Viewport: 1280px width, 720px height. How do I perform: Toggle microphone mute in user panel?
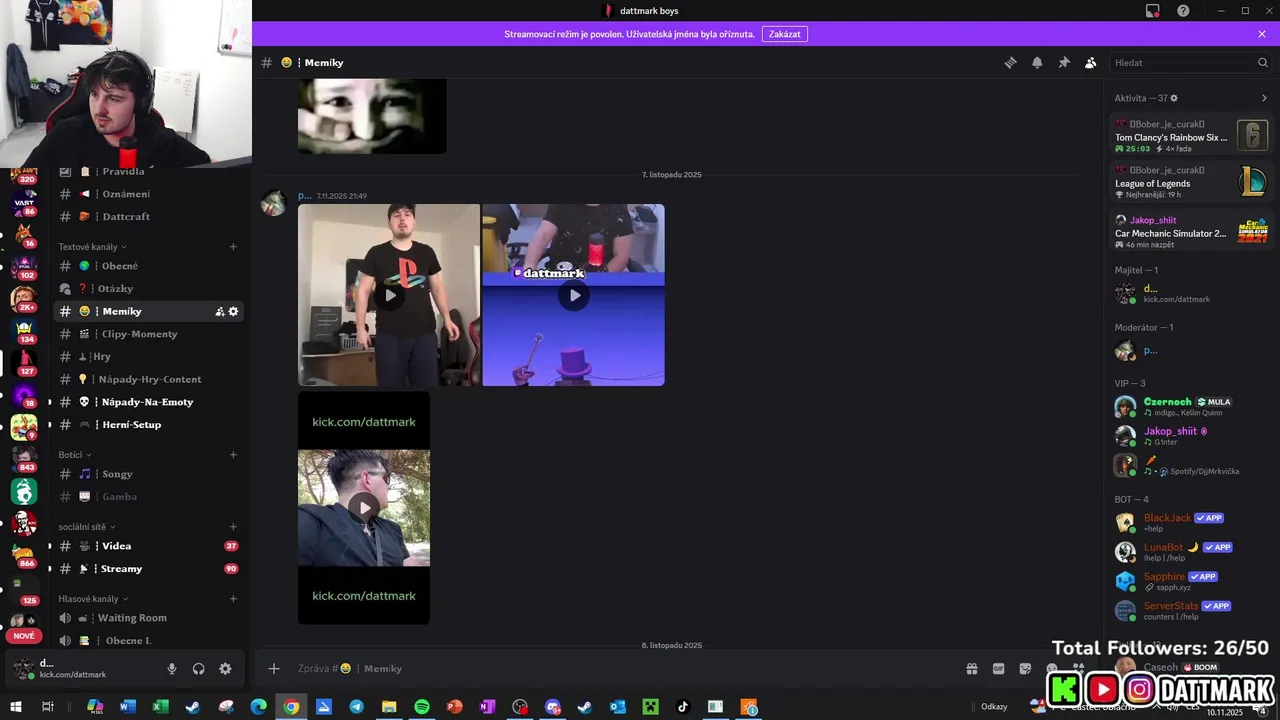pos(172,669)
